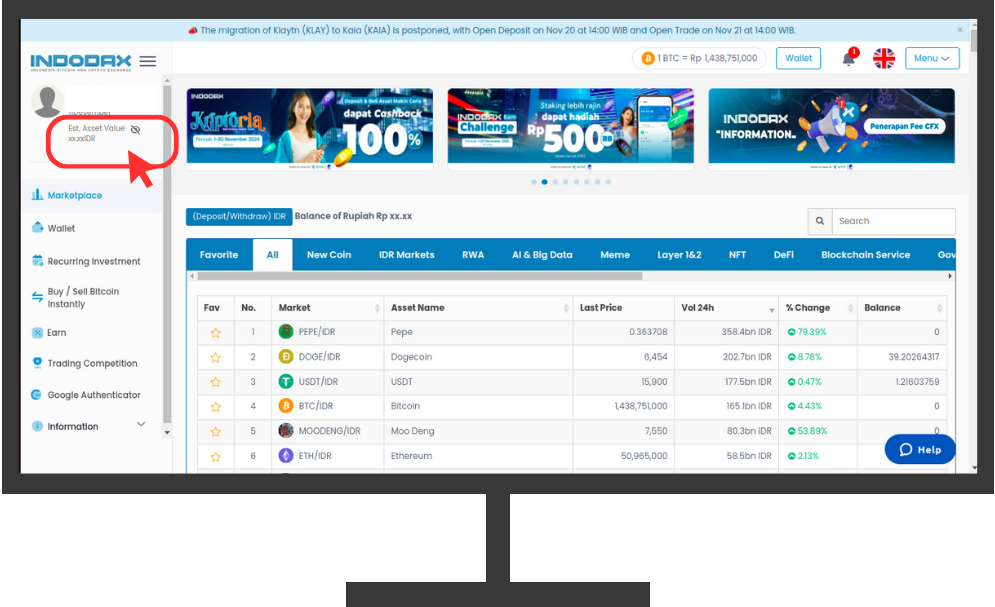Screen dimensions: 995x607
Task: Favorite the ETH/IDR market star
Action: click(216, 456)
